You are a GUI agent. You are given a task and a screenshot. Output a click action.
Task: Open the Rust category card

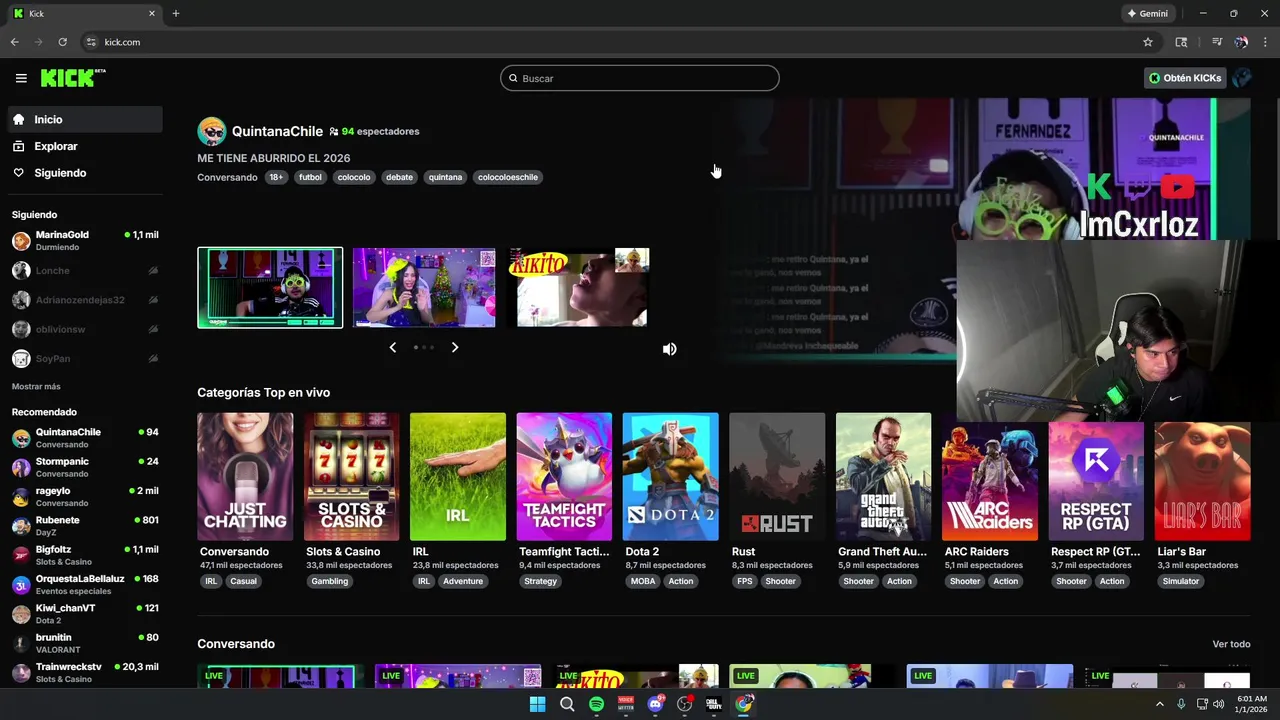tap(777, 477)
